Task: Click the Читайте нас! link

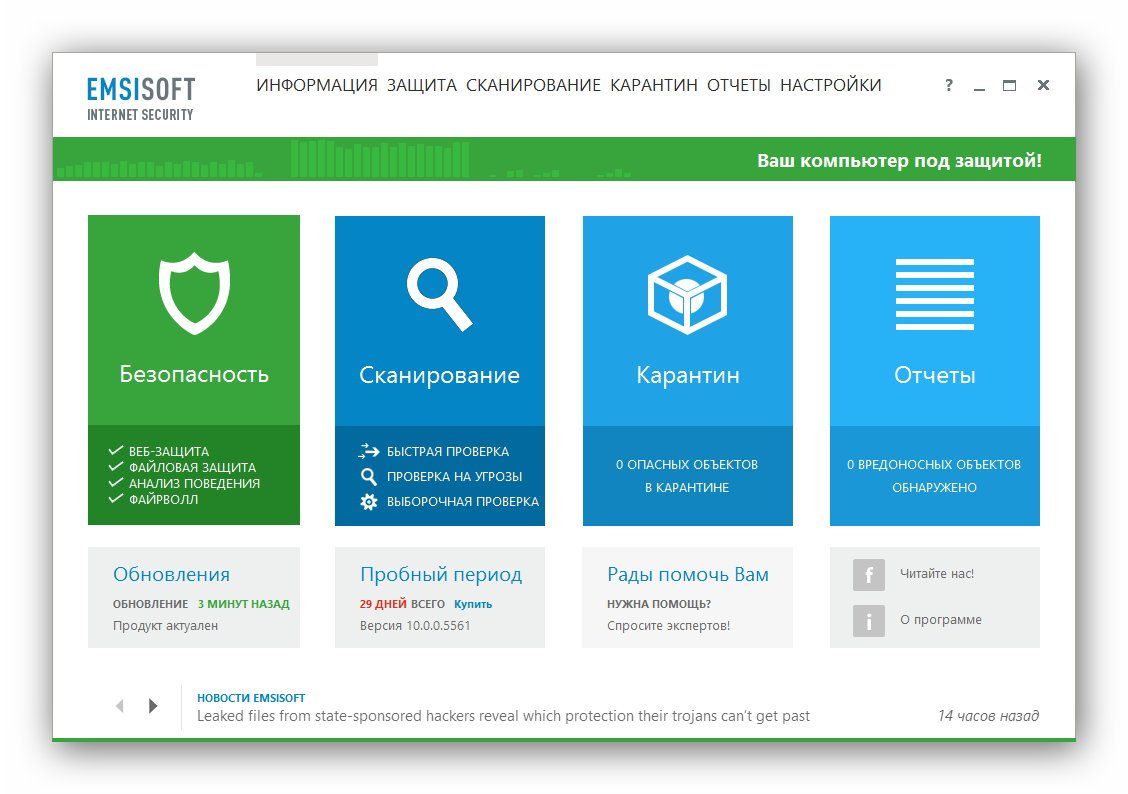Action: (937, 574)
